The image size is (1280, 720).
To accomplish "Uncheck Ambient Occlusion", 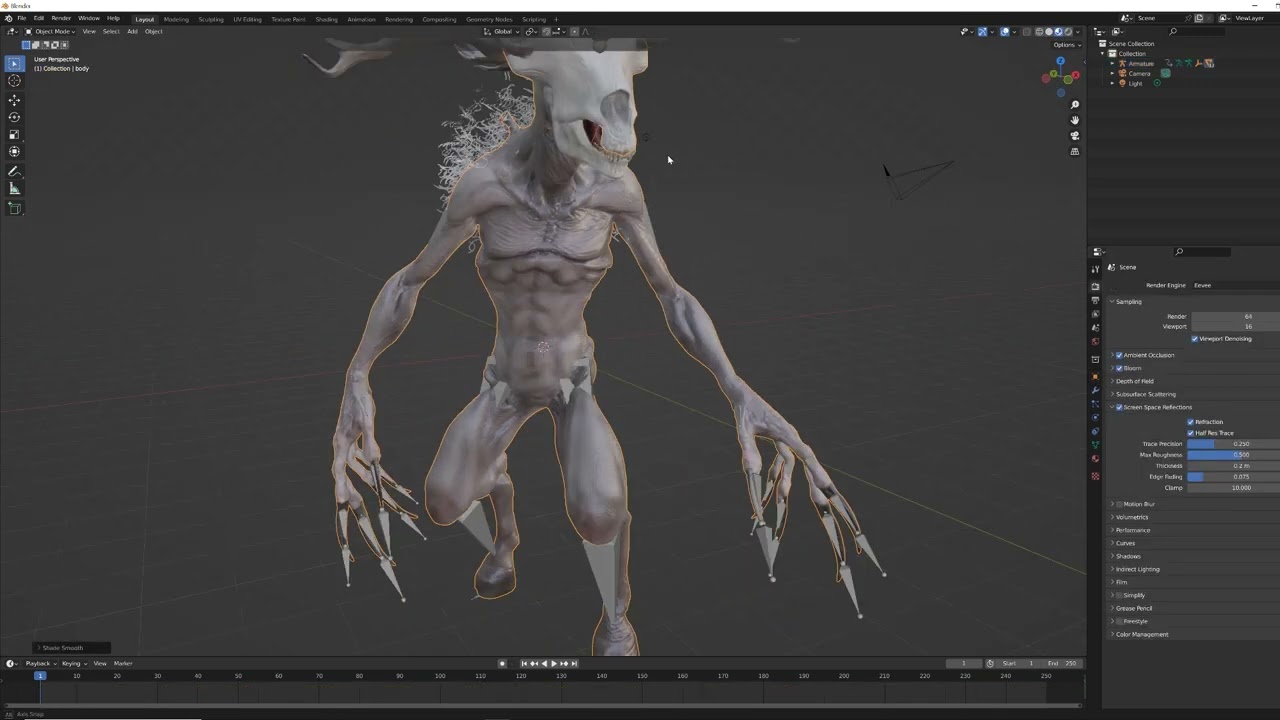I will pos(1119,355).
